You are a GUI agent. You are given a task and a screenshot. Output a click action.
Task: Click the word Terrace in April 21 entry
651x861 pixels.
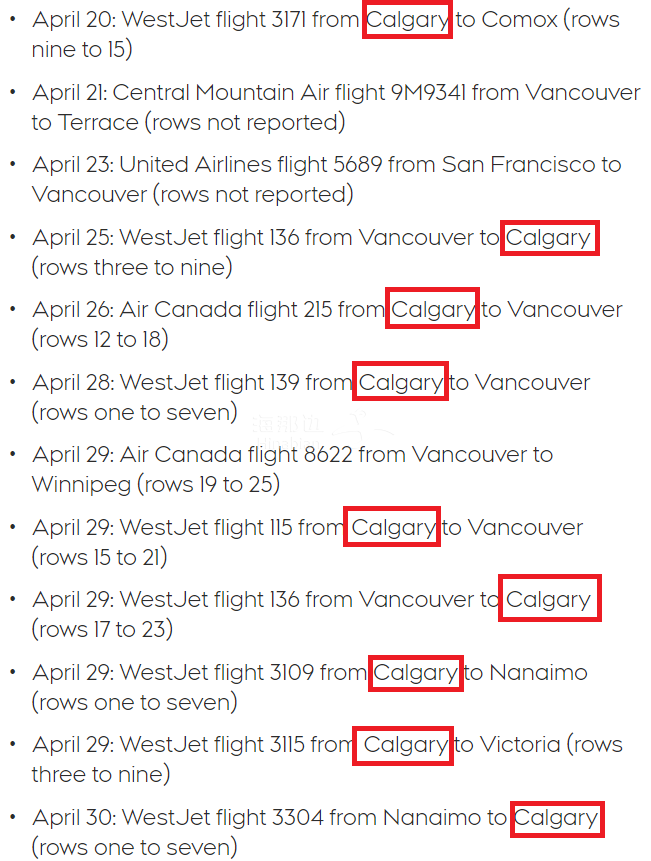pyautogui.click(x=98, y=122)
